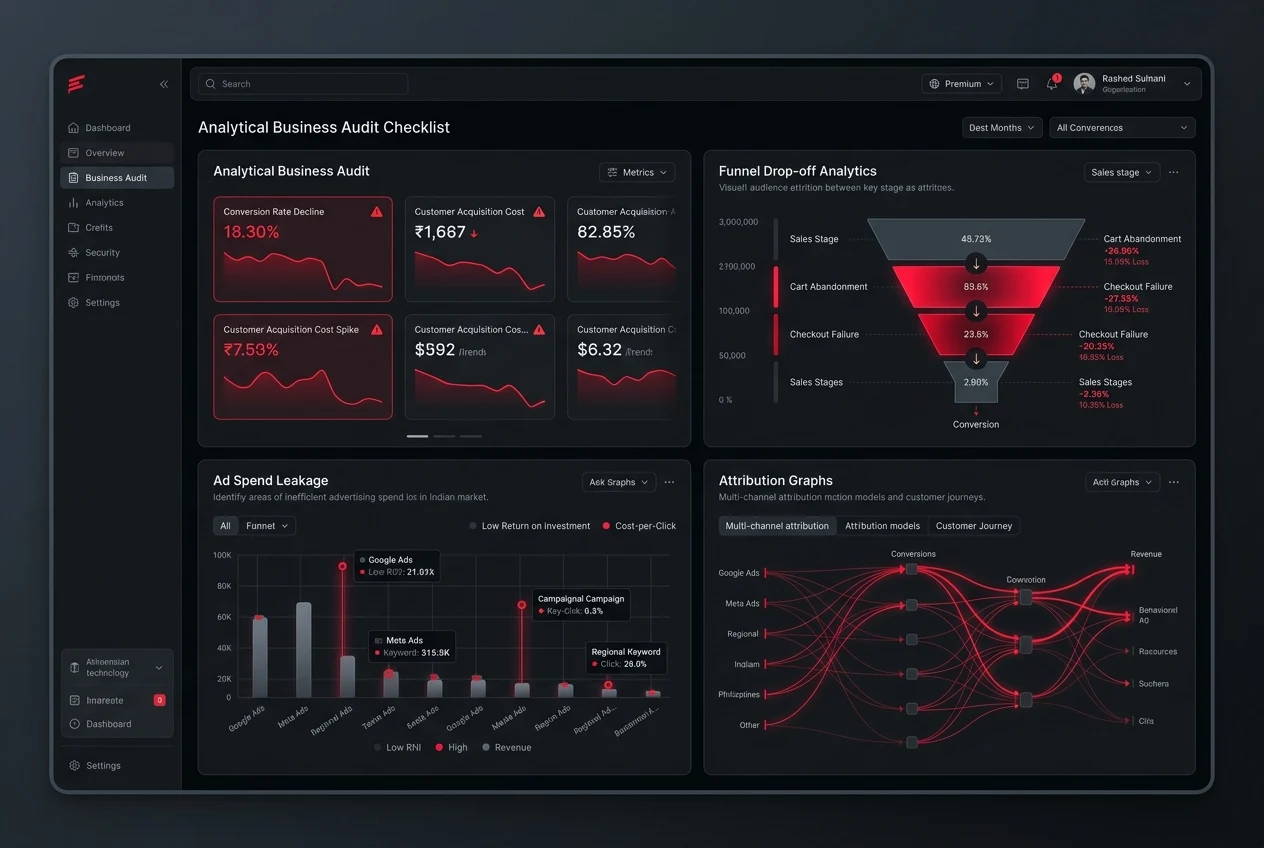The height and width of the screenshot is (848, 1264).
Task: Click the Finronots sidebar icon
Action: point(73,278)
